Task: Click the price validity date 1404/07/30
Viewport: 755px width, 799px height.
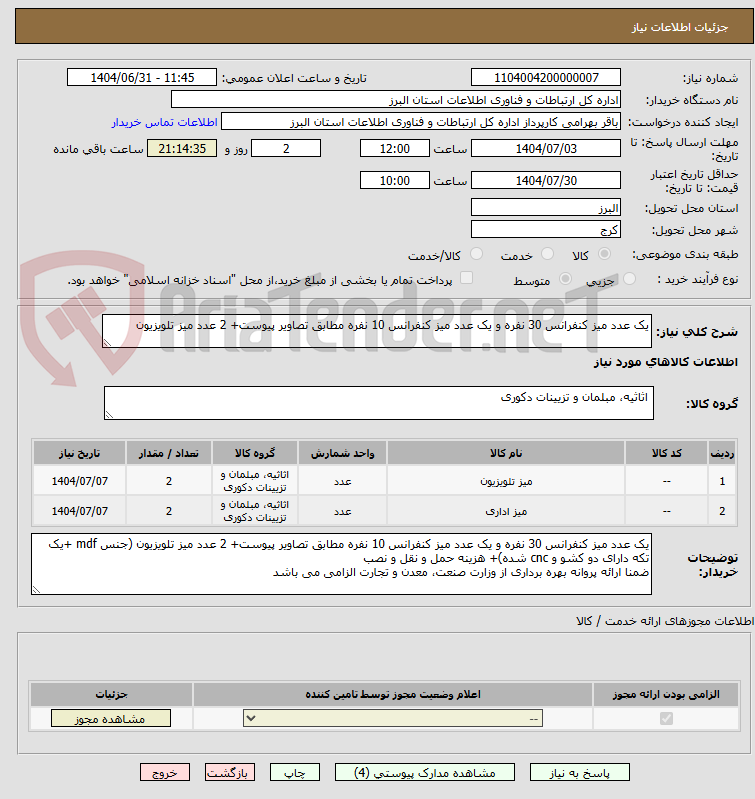Action: (x=546, y=180)
